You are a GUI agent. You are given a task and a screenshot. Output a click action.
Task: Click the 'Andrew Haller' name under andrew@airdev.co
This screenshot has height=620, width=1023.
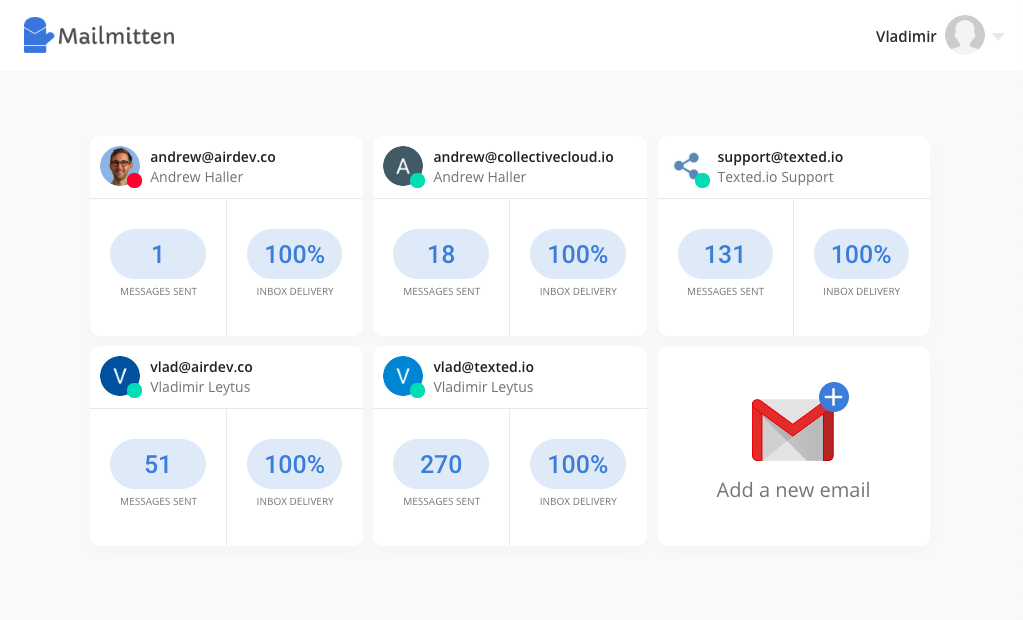[196, 177]
